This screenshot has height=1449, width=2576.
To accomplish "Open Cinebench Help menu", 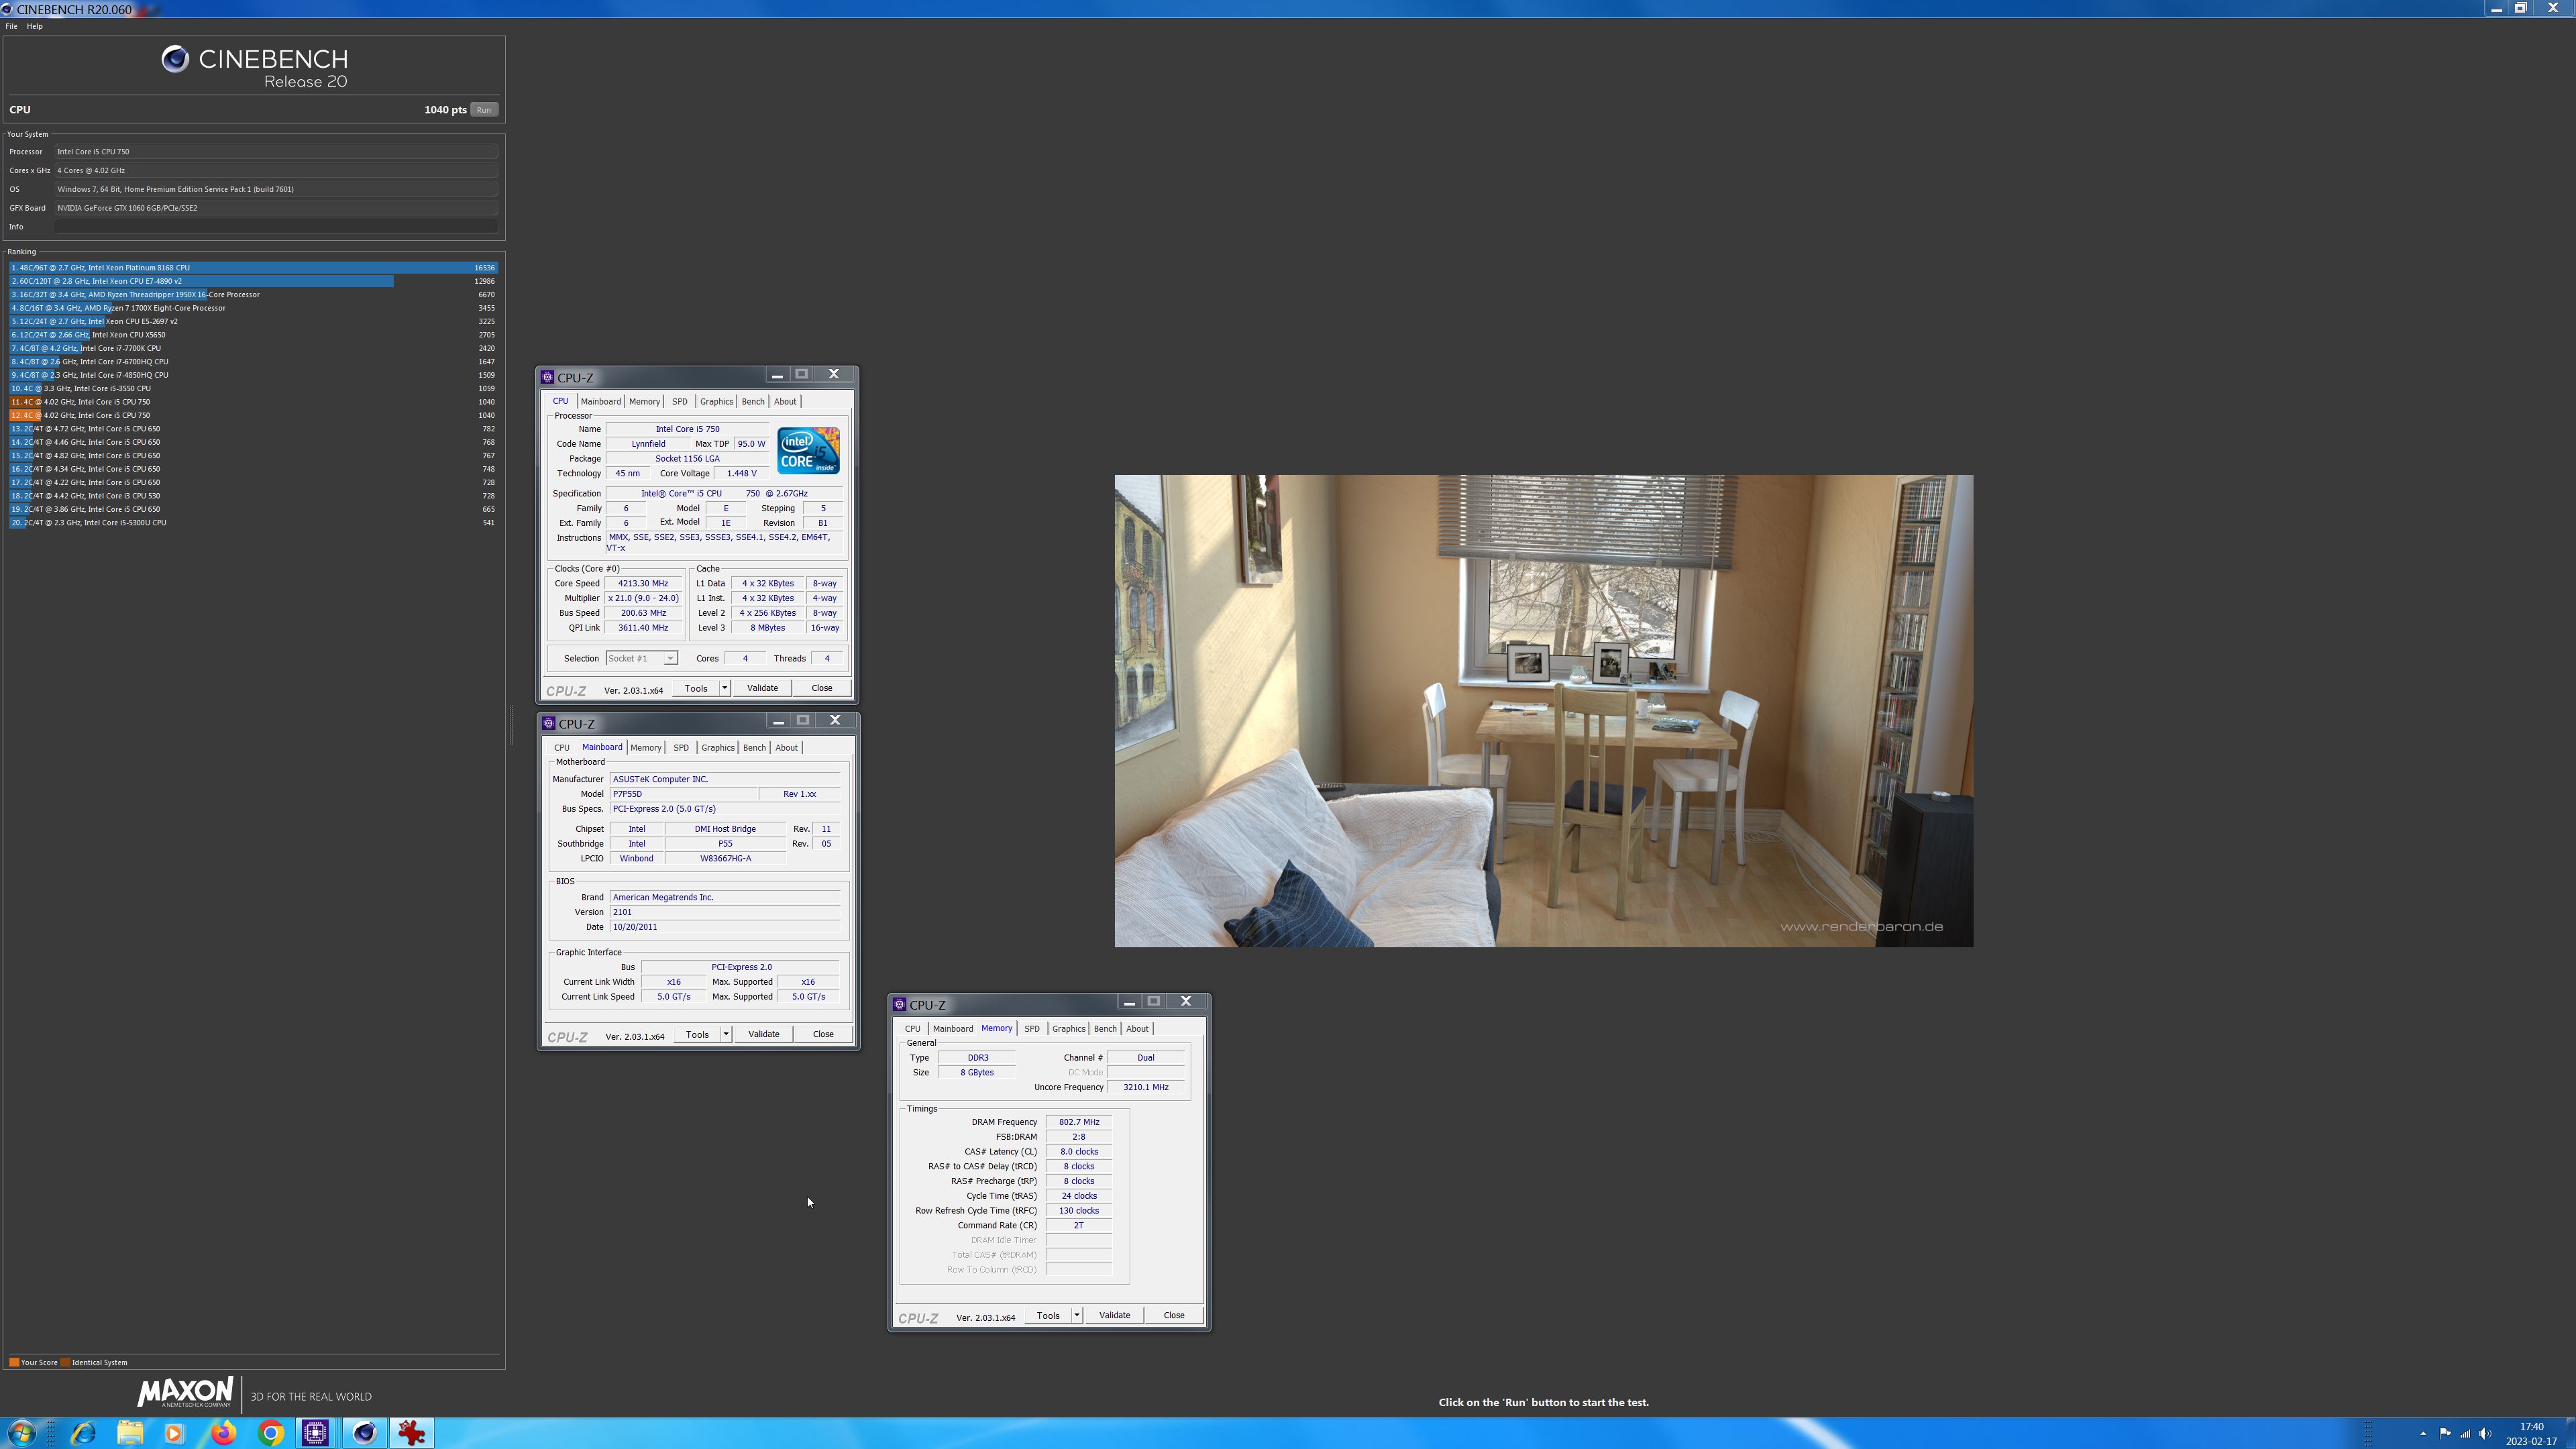I will pyautogui.click(x=34, y=26).
